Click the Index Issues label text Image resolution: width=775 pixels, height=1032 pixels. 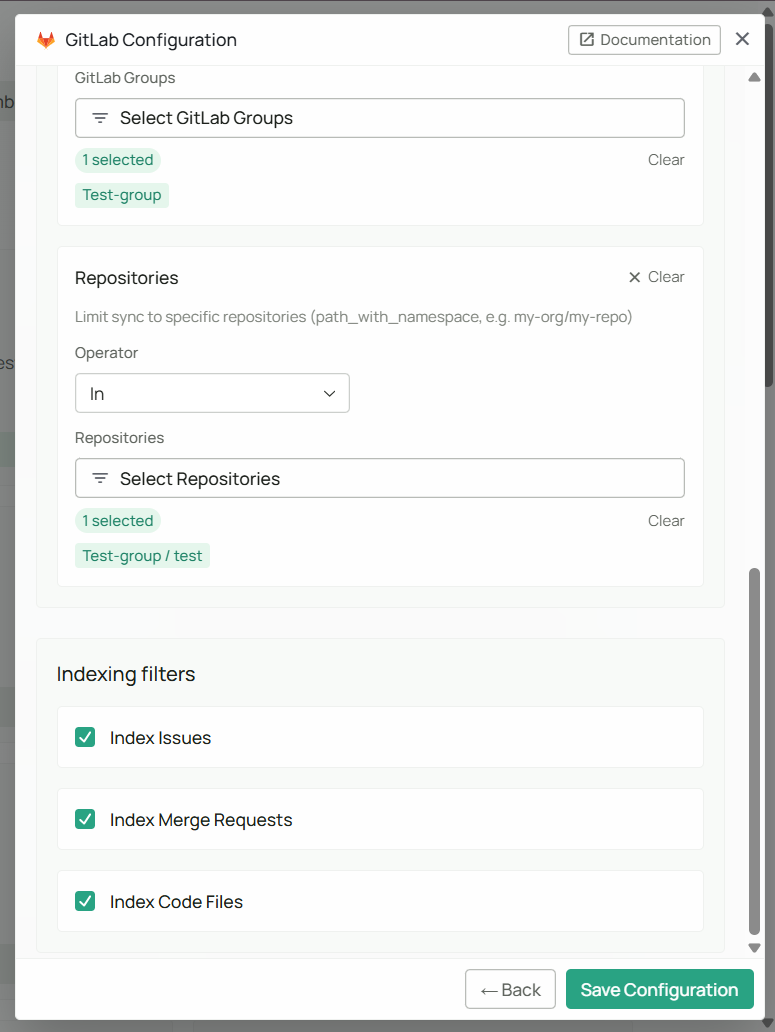tap(161, 738)
